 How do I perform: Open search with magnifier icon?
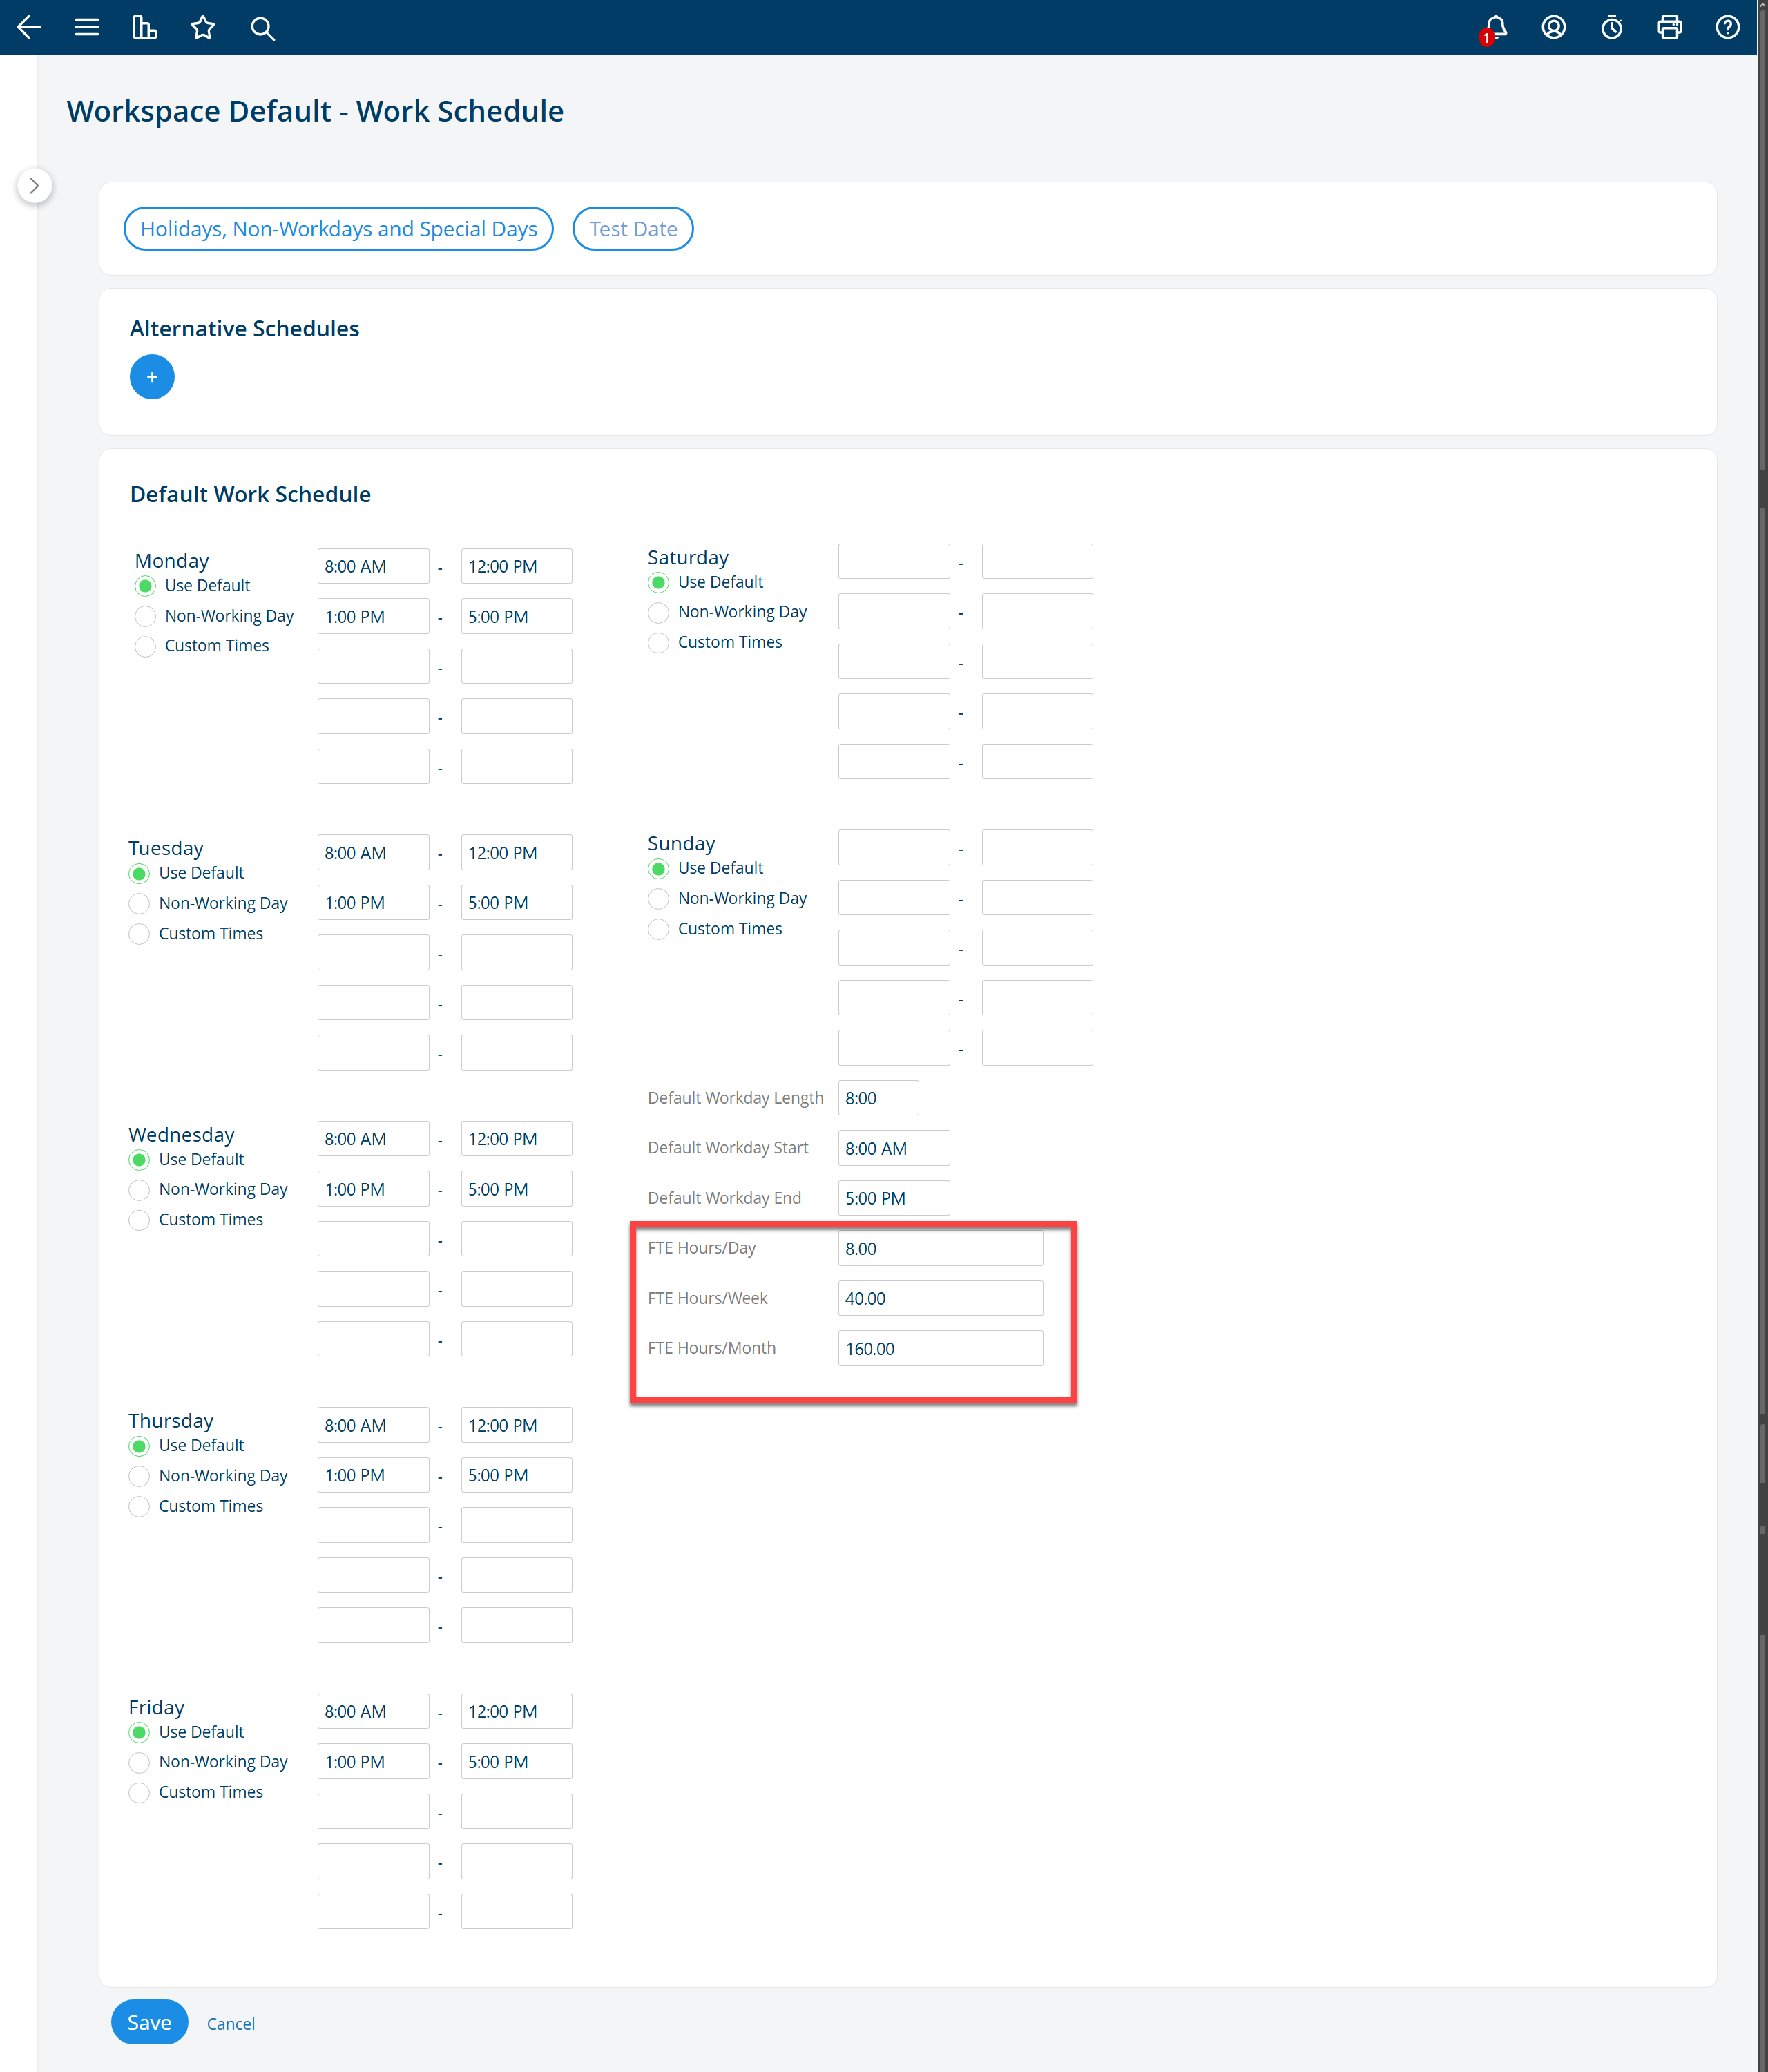[x=262, y=28]
